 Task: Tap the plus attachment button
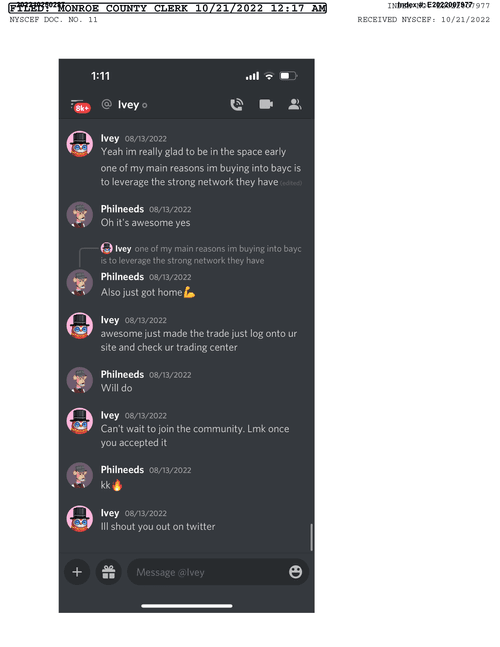(77, 572)
